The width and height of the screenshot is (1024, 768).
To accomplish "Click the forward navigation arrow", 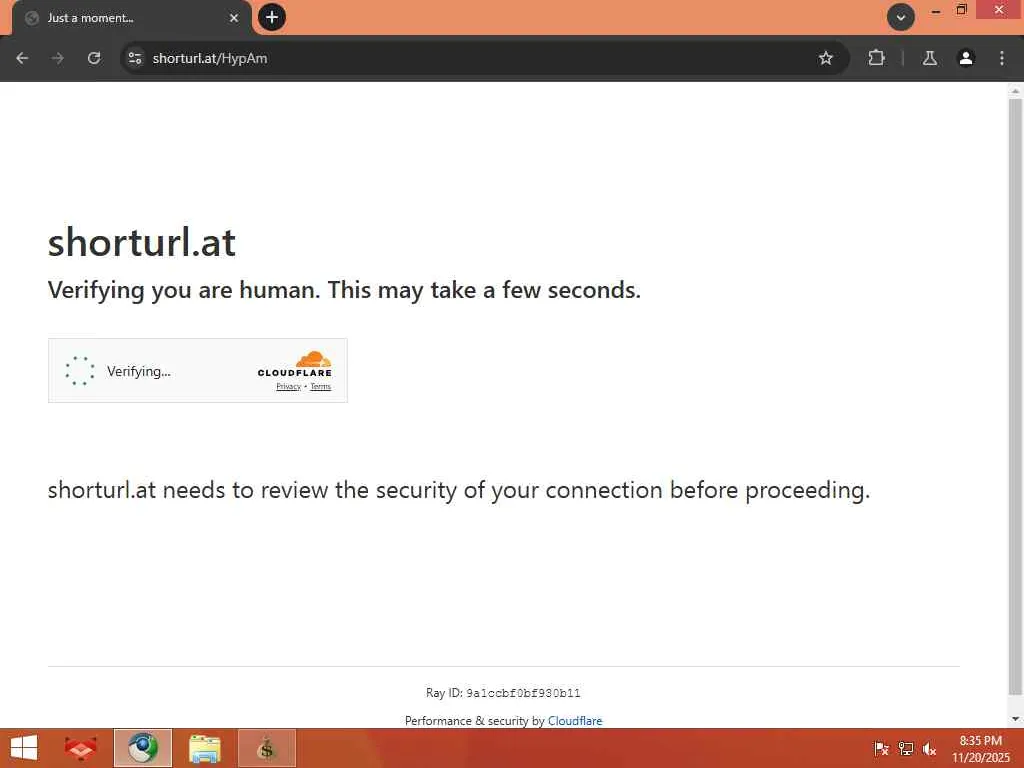I will (x=58, y=58).
